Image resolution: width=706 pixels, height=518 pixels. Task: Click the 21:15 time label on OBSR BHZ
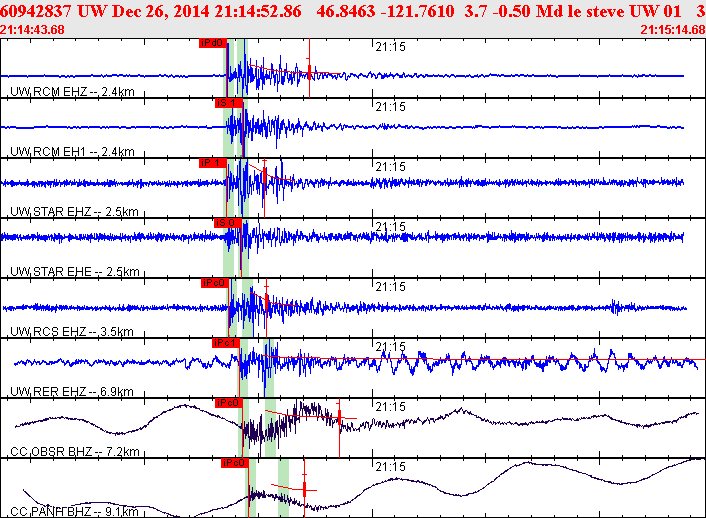[x=390, y=407]
